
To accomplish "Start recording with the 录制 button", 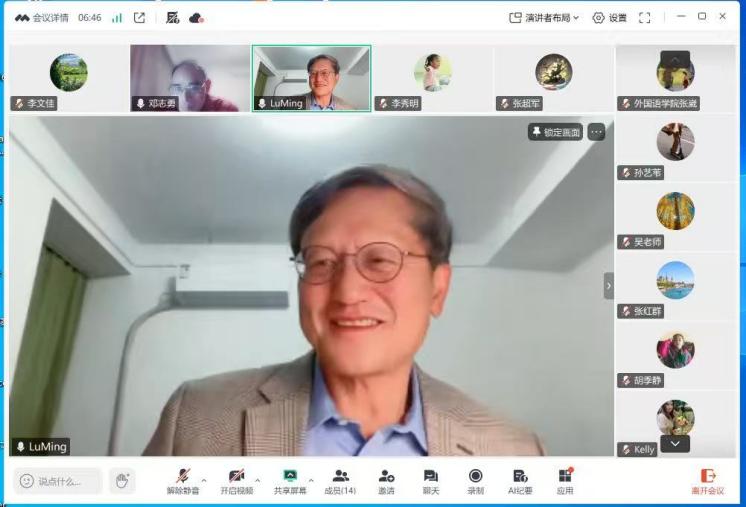I will 475,480.
